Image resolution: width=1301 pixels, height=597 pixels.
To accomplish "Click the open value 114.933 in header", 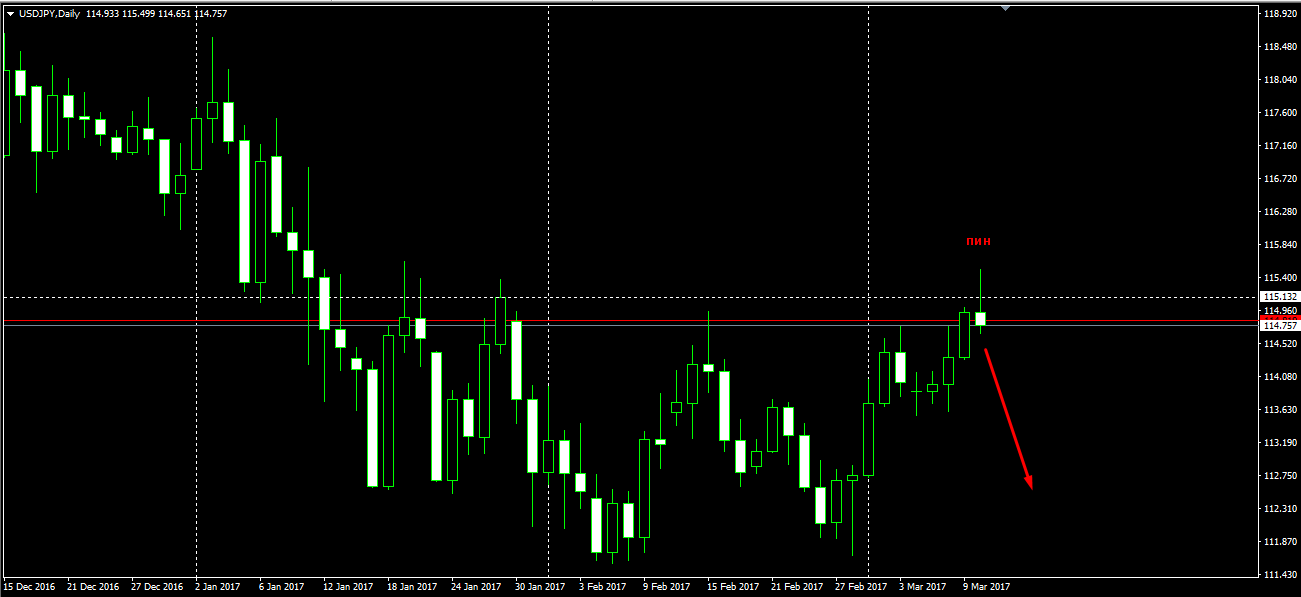I will coord(102,14).
